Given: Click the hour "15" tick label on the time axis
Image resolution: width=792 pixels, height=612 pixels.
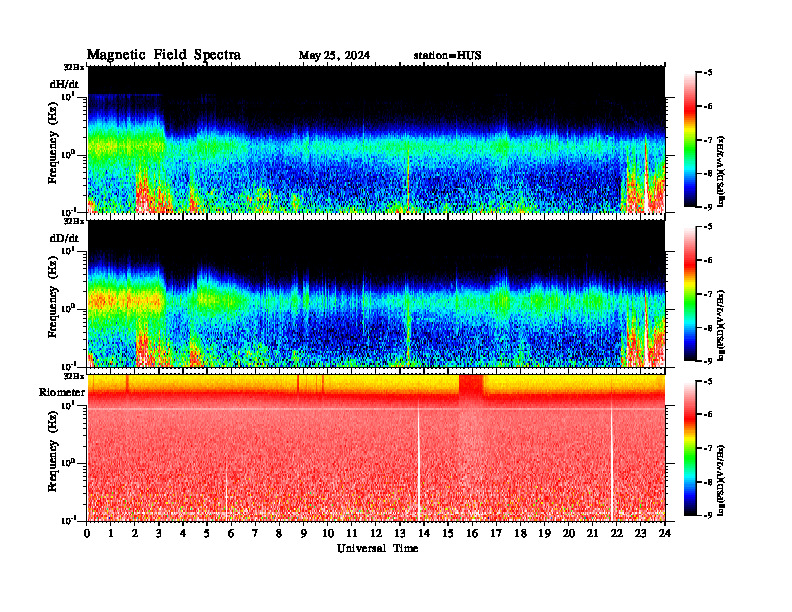Looking at the screenshot, I should 448,533.
